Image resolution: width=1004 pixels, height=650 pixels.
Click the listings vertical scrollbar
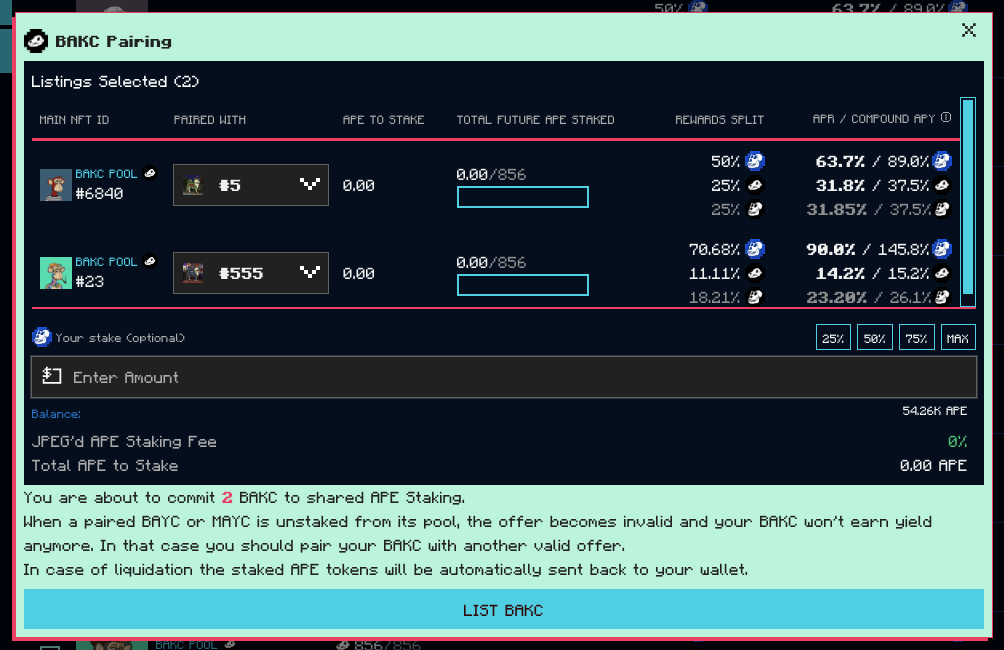(x=967, y=202)
